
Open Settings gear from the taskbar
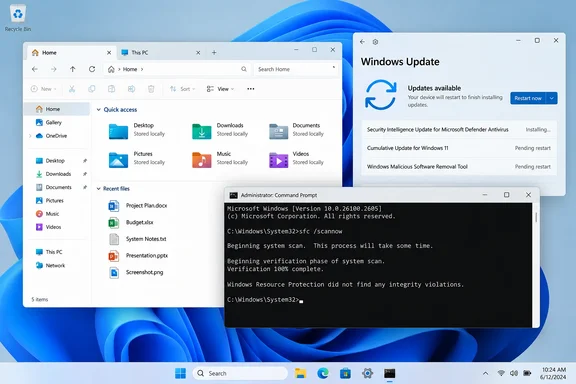point(367,373)
